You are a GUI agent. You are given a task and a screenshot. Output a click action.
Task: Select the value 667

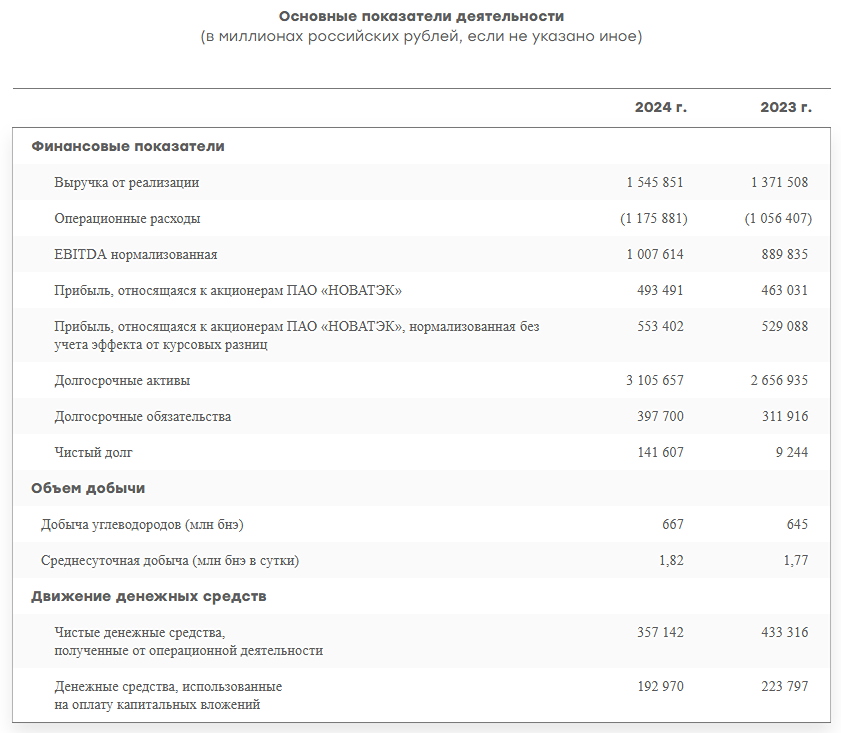click(x=673, y=524)
